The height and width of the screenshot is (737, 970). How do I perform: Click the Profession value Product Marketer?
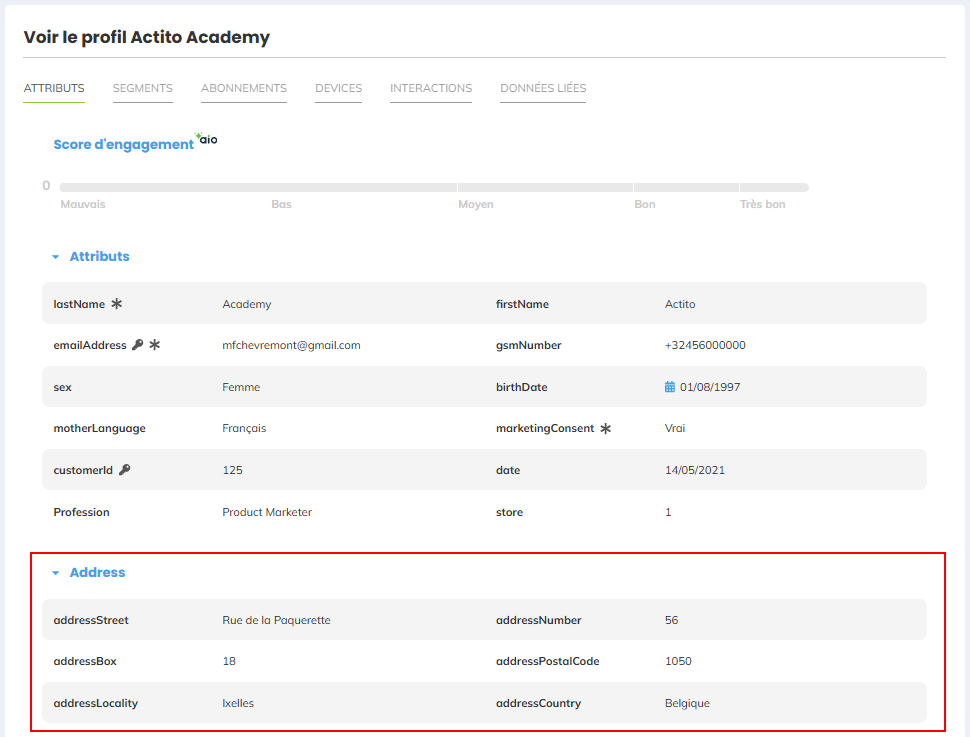(x=267, y=512)
